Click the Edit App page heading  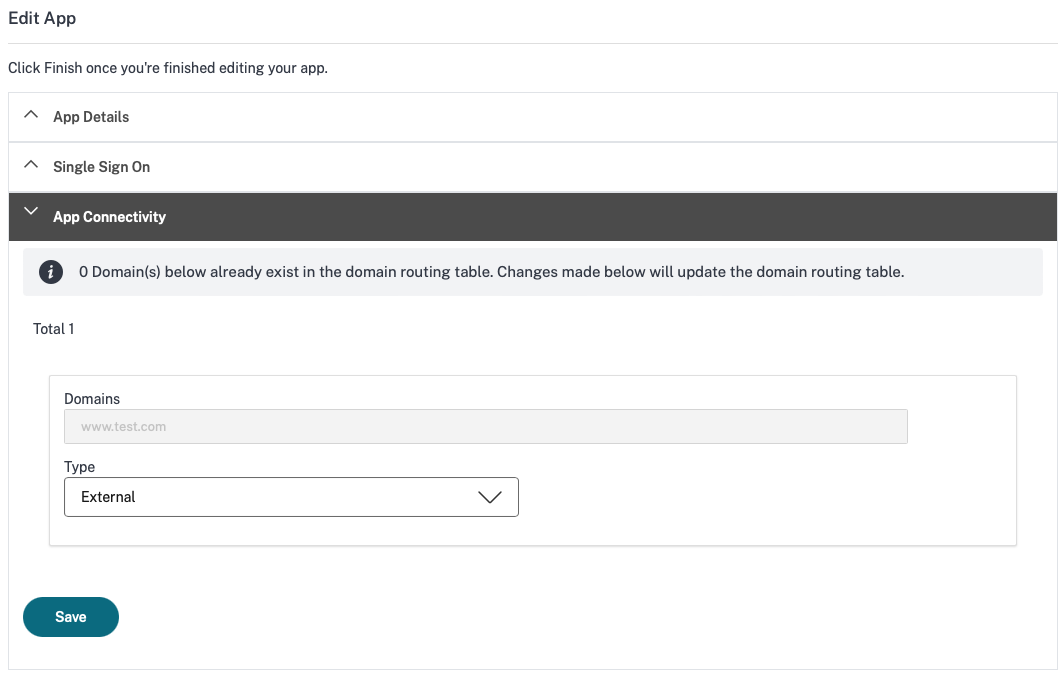tap(42, 18)
